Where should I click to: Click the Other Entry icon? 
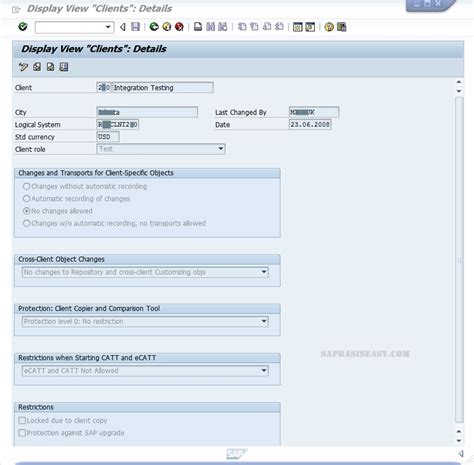(x=64, y=67)
